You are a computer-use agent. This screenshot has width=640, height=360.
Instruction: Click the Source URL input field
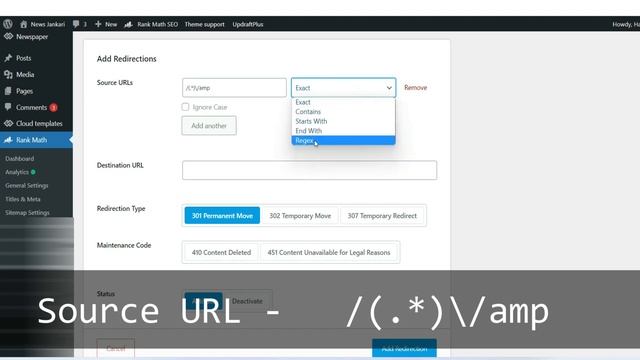[x=234, y=88]
